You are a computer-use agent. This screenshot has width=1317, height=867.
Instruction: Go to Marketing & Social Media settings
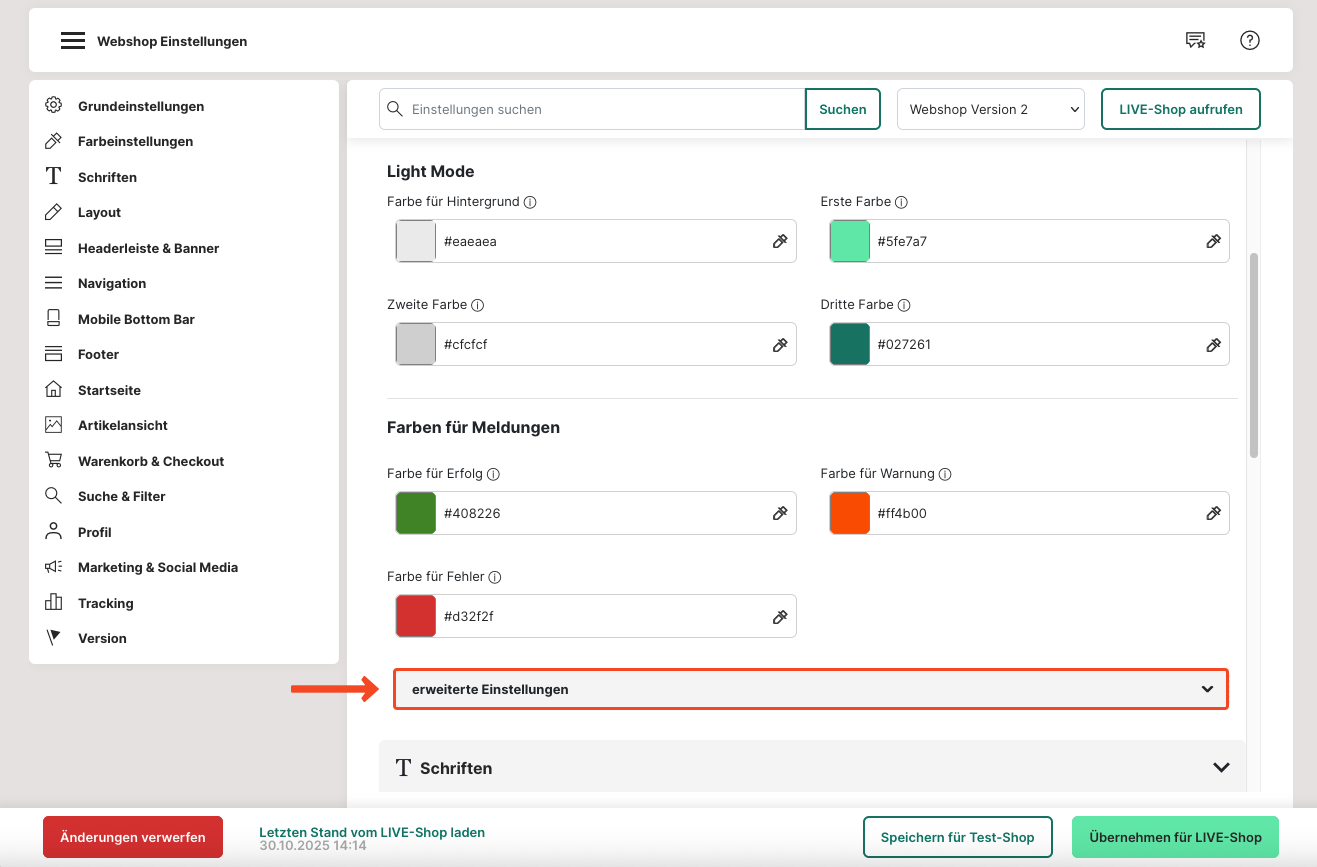[x=158, y=567]
